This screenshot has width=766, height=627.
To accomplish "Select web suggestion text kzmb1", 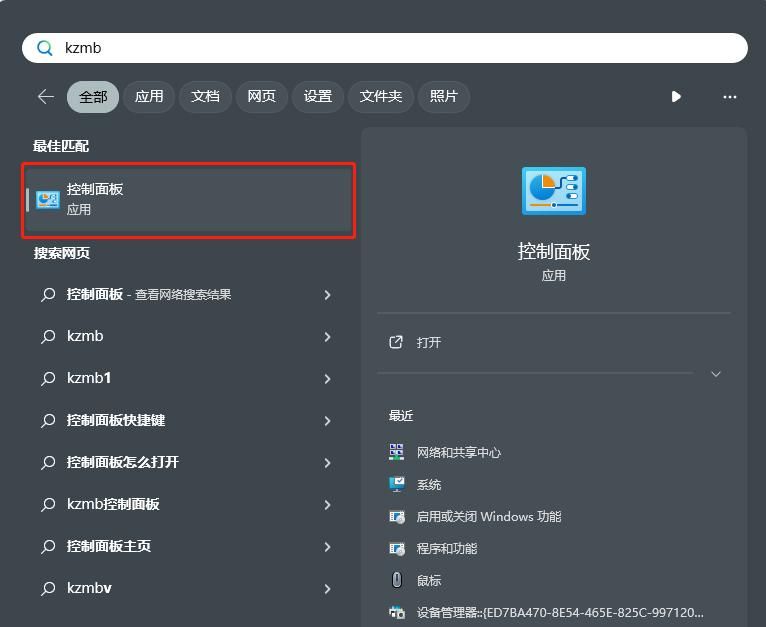I will [89, 378].
